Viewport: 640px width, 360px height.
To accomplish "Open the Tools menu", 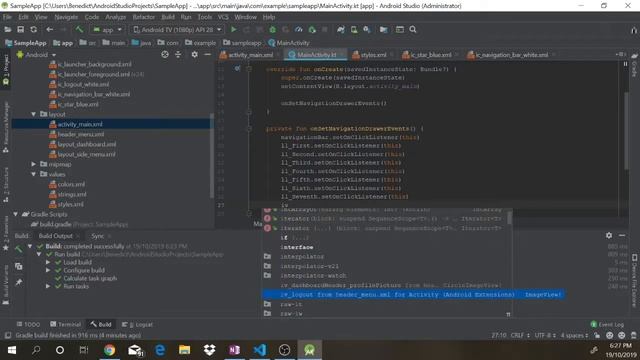I will [x=204, y=17].
